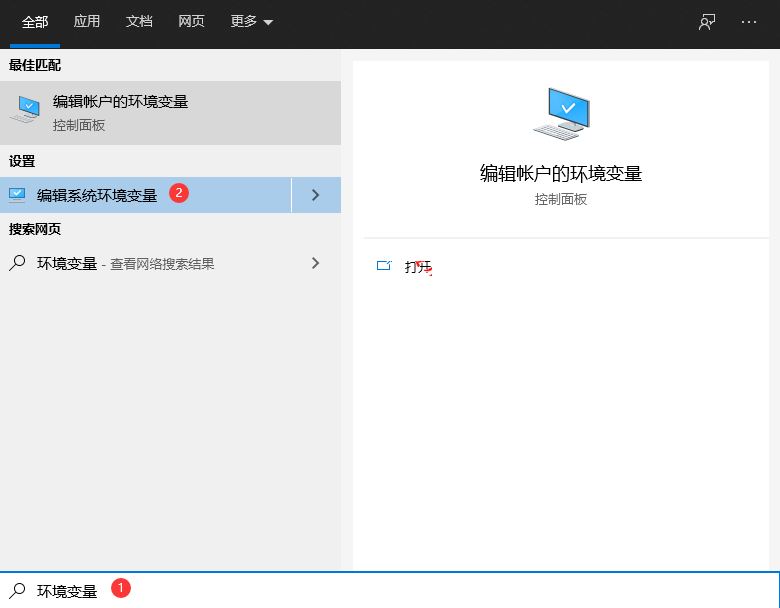Viewport: 780px width, 608px height.
Task: Click the monitor icon beside 编辑系统环境变量
Action: (x=17, y=195)
